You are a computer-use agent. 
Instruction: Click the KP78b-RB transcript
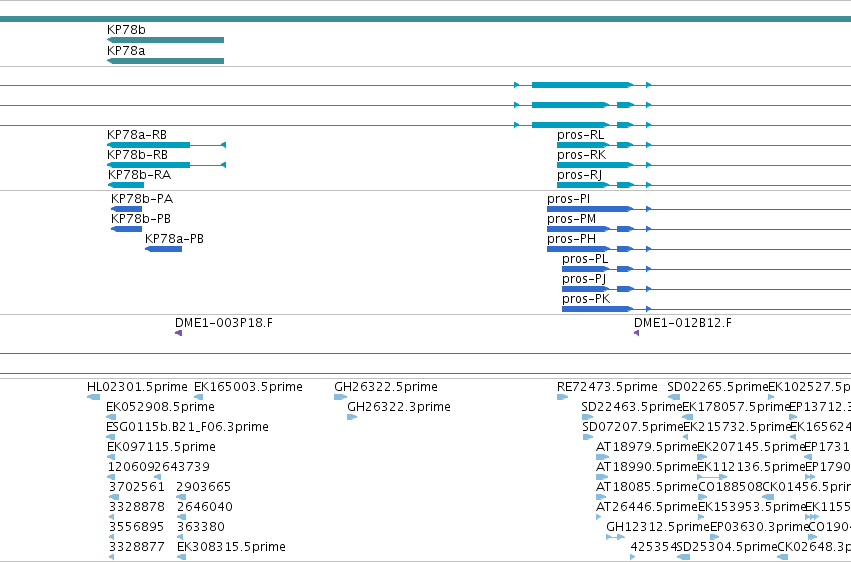(x=166, y=165)
